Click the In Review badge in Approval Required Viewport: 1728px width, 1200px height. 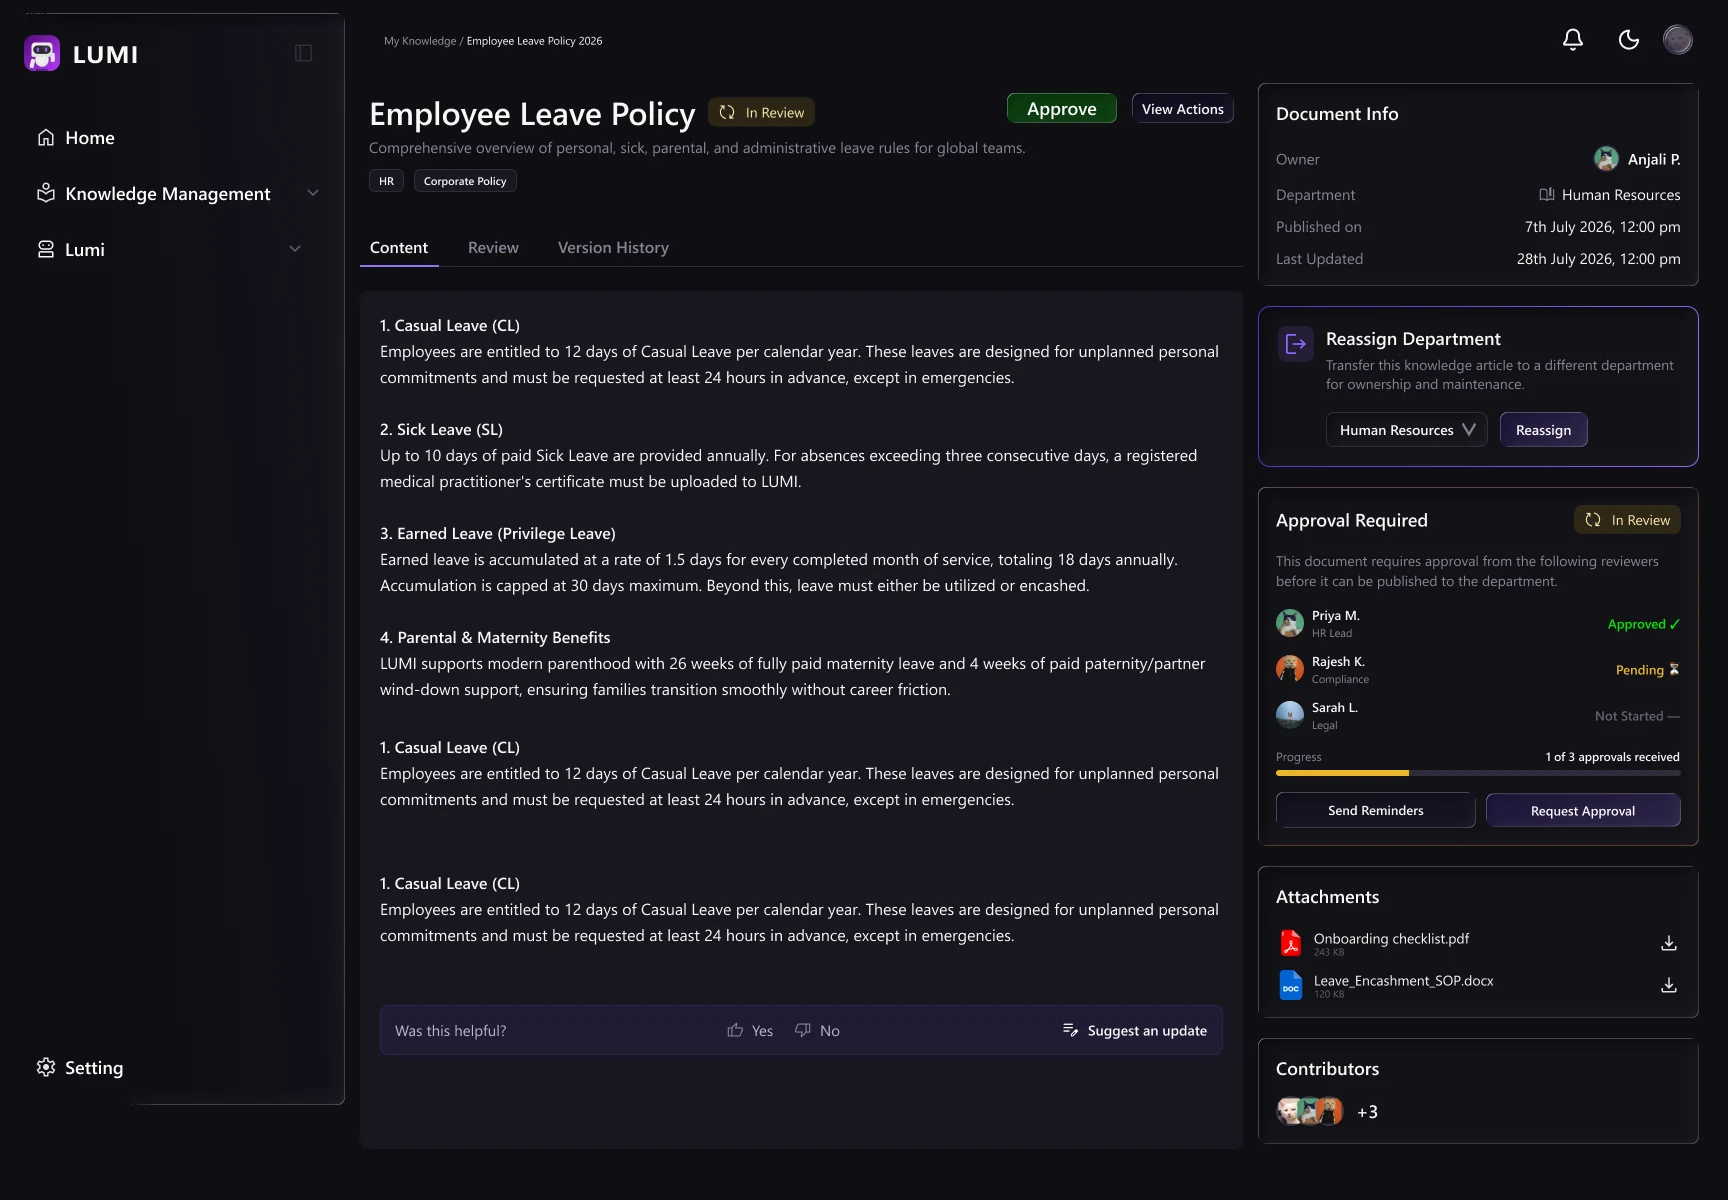pyautogui.click(x=1627, y=520)
